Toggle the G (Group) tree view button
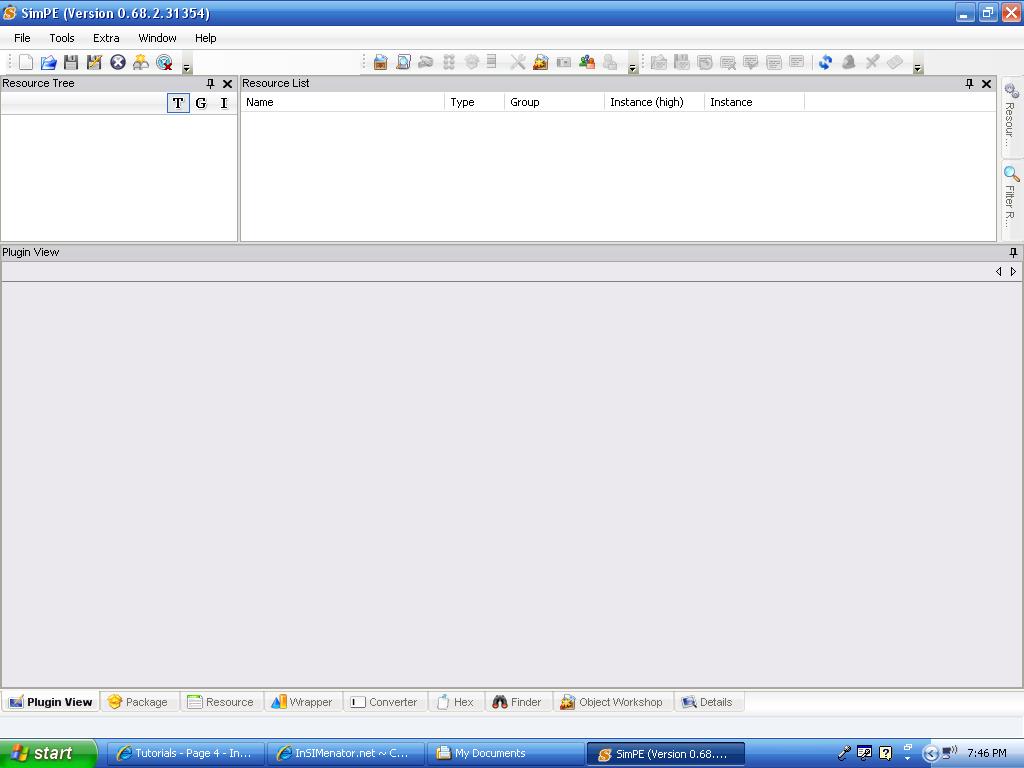The width and height of the screenshot is (1024, 768). click(201, 103)
